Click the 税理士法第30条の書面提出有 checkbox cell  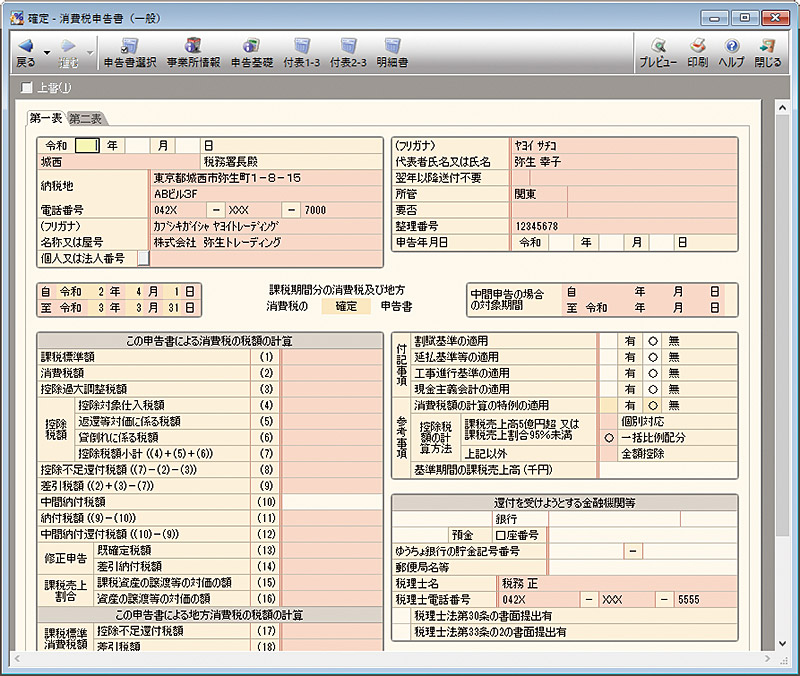(402, 616)
